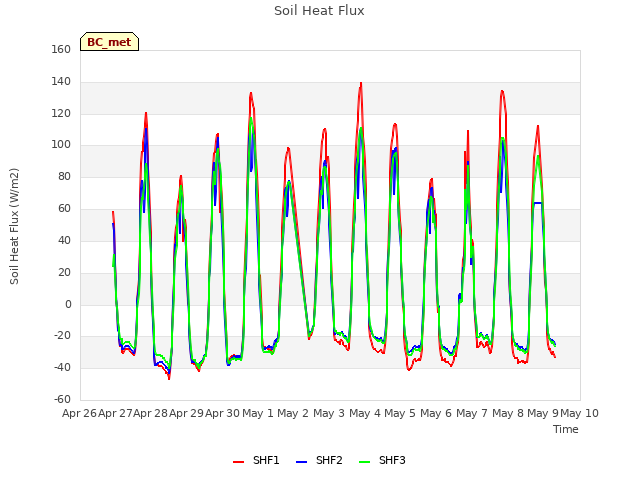Image resolution: width=640 pixels, height=480 pixels.
Task: Click the May 1 x-axis label
Action: coord(258,413)
